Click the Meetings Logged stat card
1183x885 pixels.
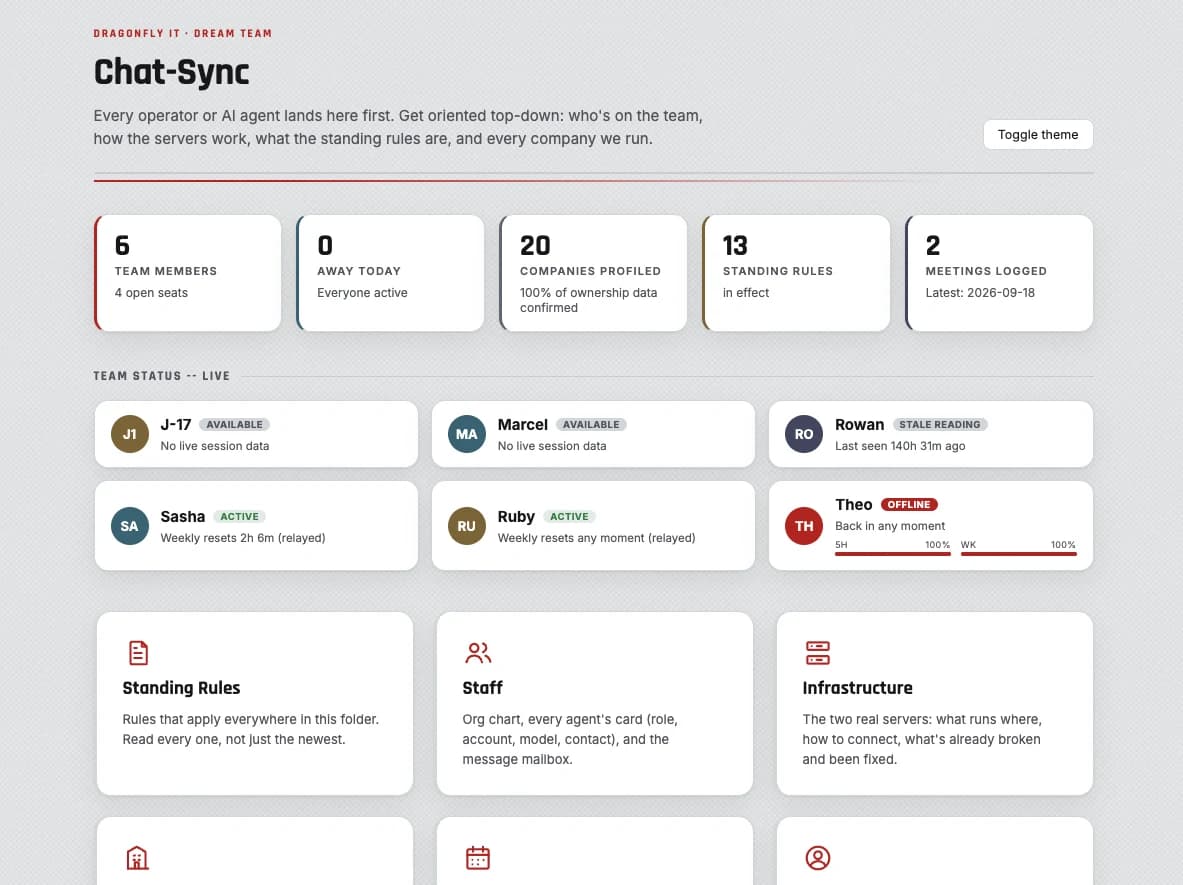tap(999, 273)
